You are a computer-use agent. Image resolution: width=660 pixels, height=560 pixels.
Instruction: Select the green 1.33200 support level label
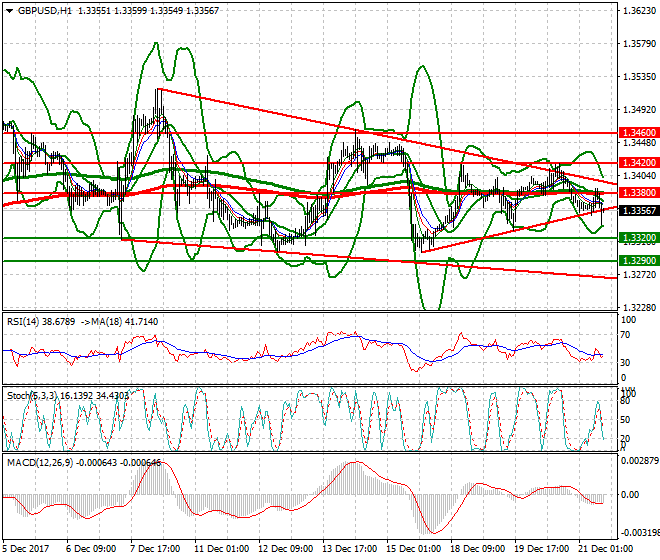(639, 238)
